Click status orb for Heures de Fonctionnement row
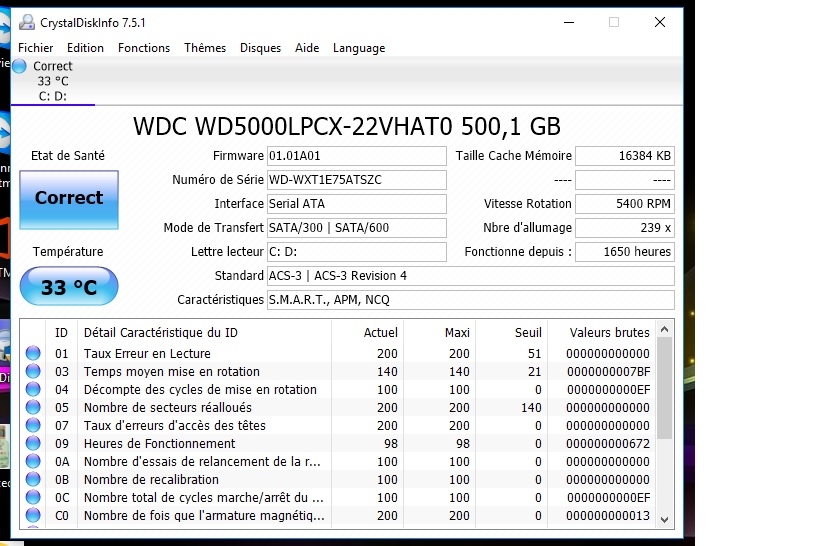The height and width of the screenshot is (546, 819). pos(33,443)
